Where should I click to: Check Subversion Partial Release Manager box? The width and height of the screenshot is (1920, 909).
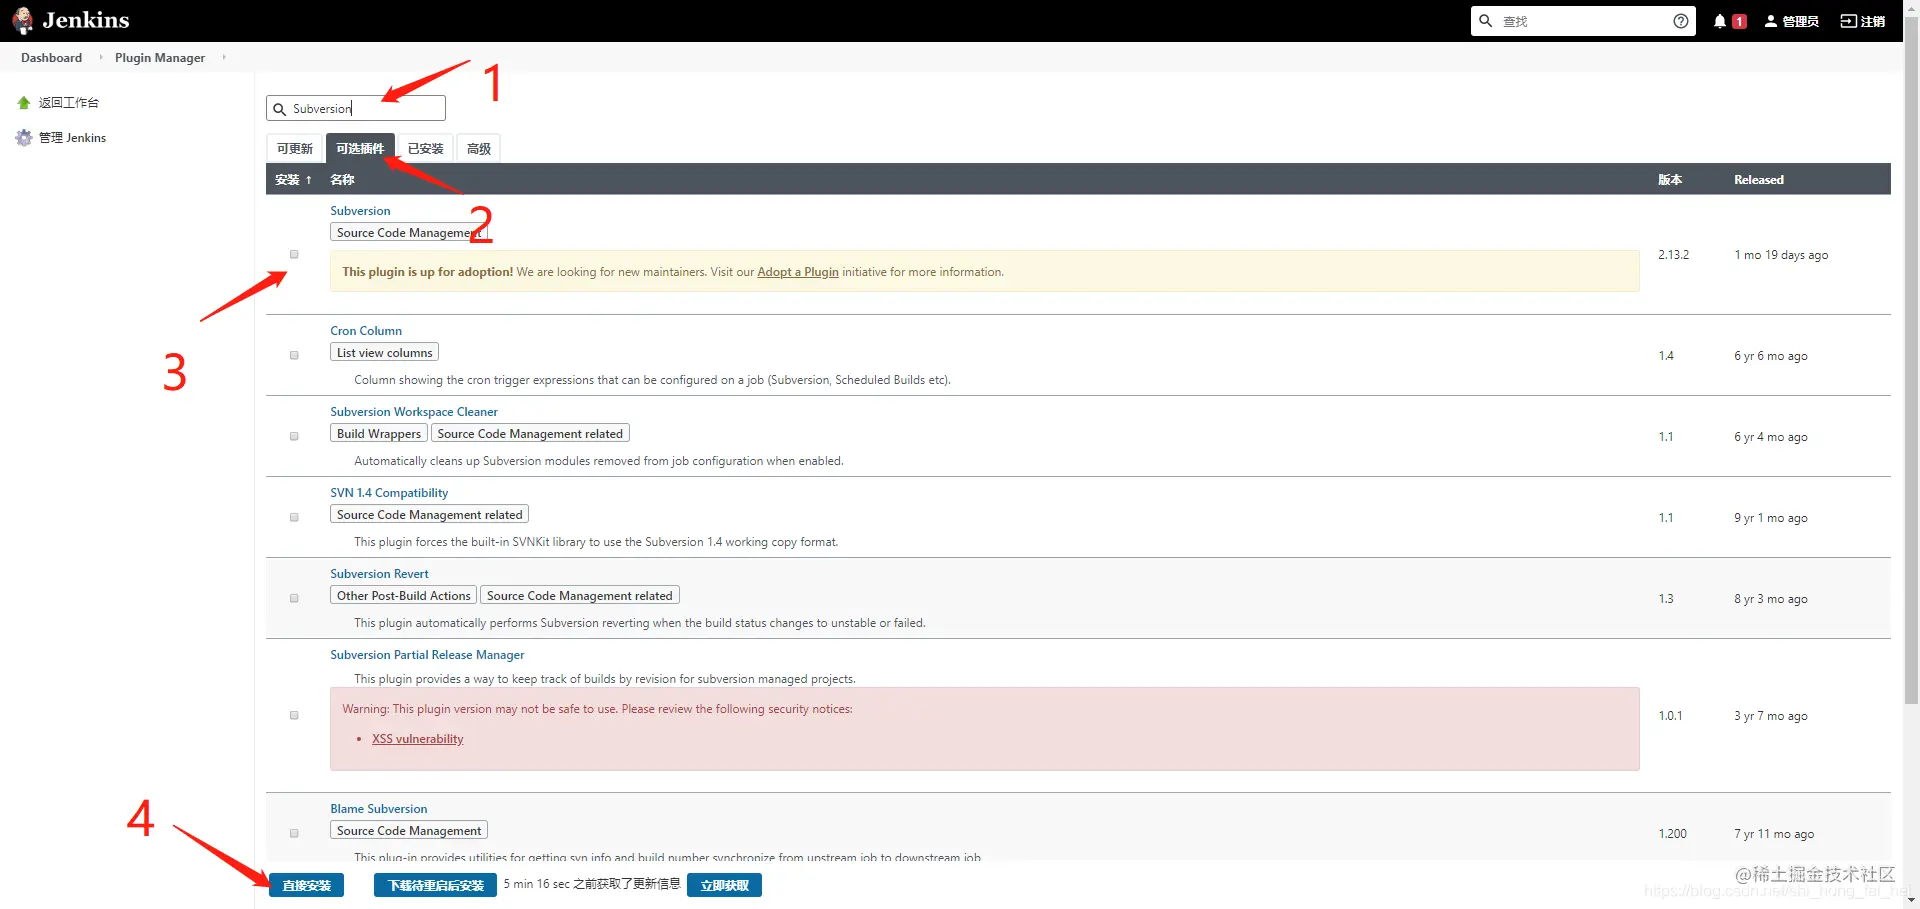[x=294, y=715]
